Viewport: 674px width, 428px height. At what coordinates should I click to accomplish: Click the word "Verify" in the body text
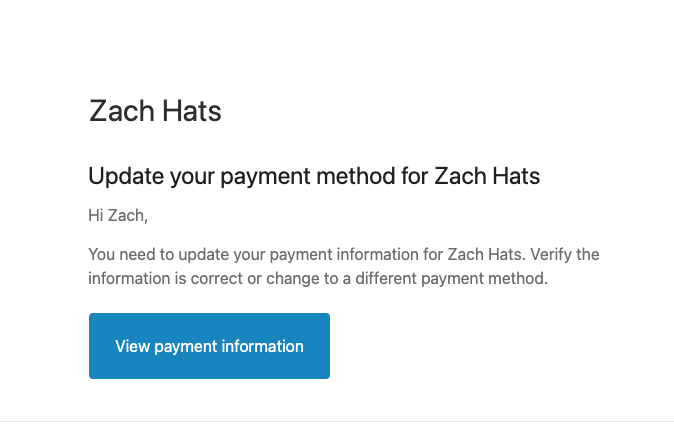coord(550,254)
